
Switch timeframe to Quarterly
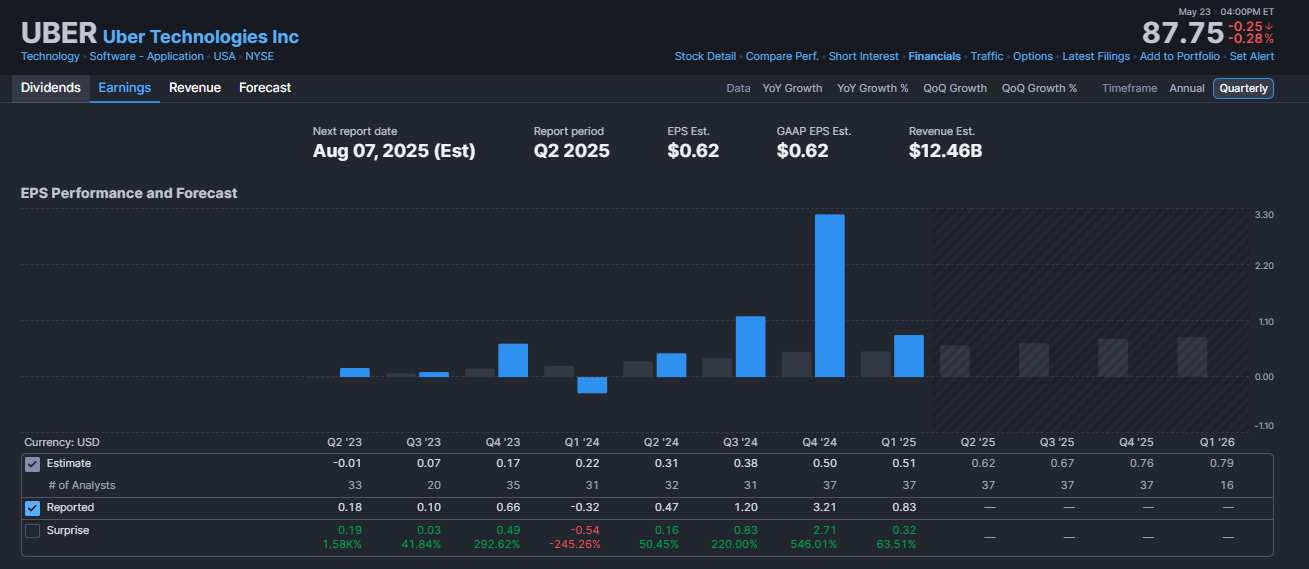(1244, 88)
